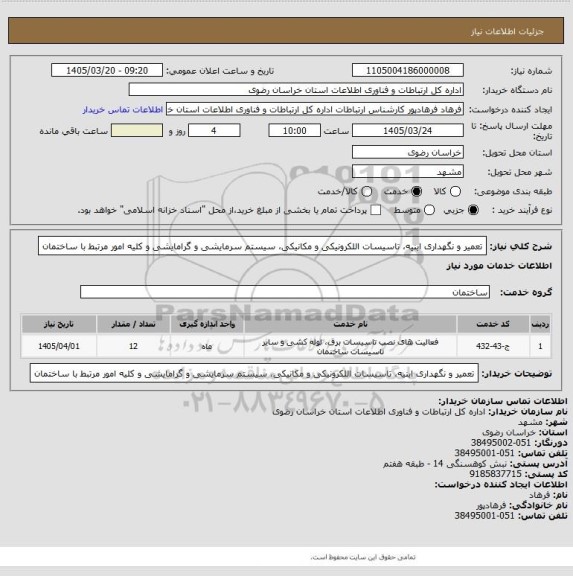Select the کالا/خدمت radio button
Image resolution: width=573 pixels, height=576 pixels.
[367, 191]
